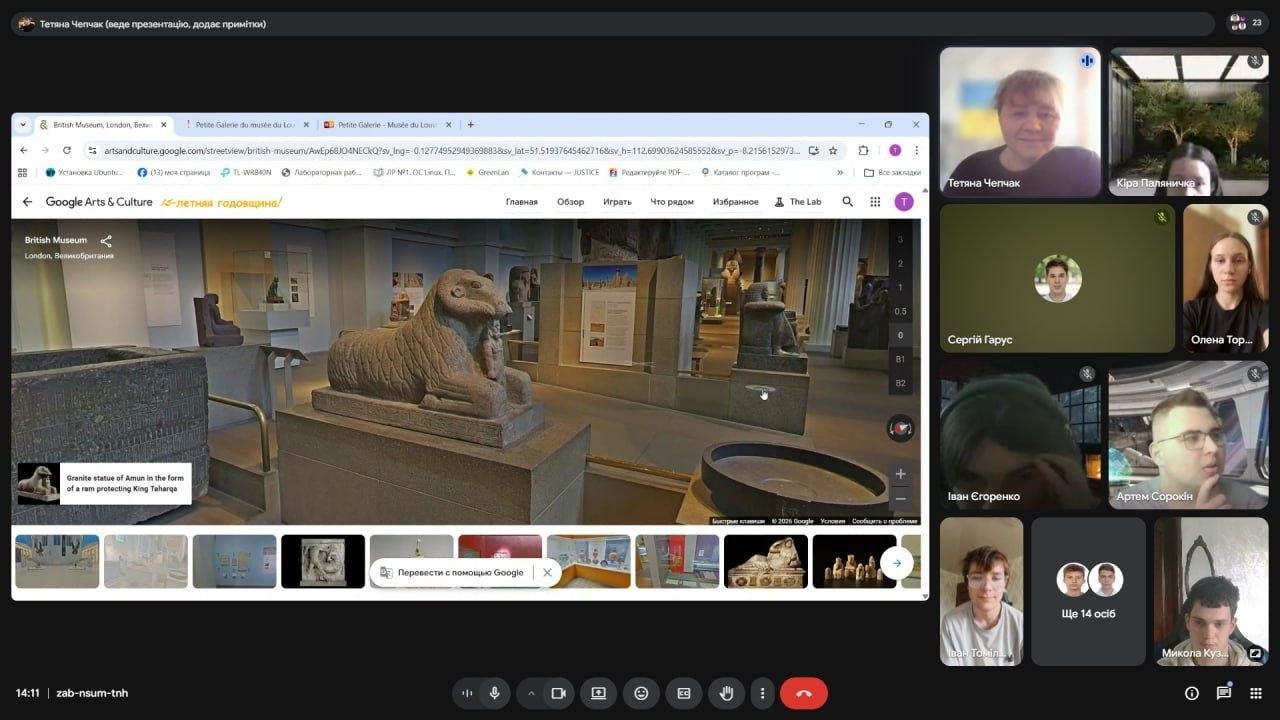The image size is (1280, 720).
Task: Raise hand in the meeting
Action: tap(727, 693)
